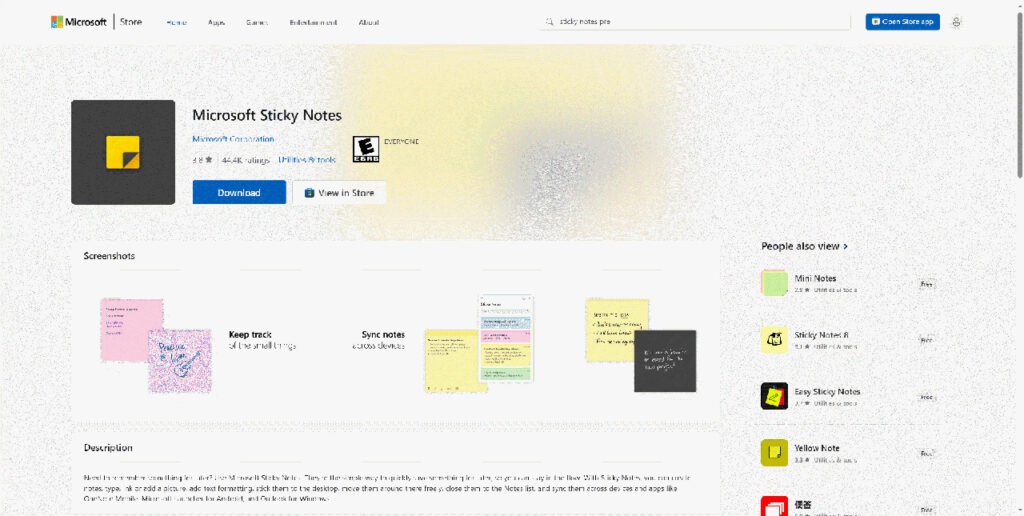Screen dimensions: 1024x516
Task: Click the 3.8 star rating
Action: pos(202,159)
